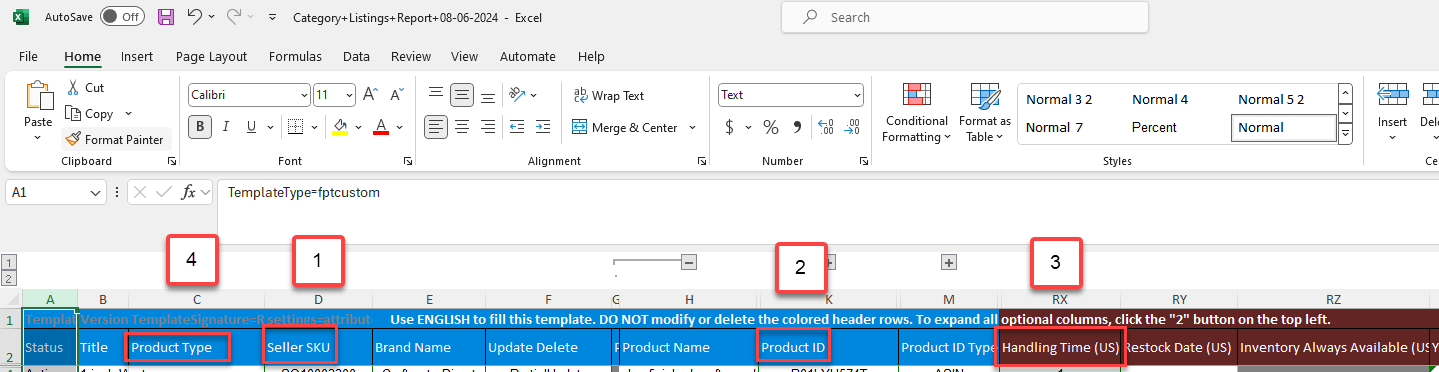Expand the cell styles gallery More arrow
1439x372 pixels.
click(x=1345, y=133)
